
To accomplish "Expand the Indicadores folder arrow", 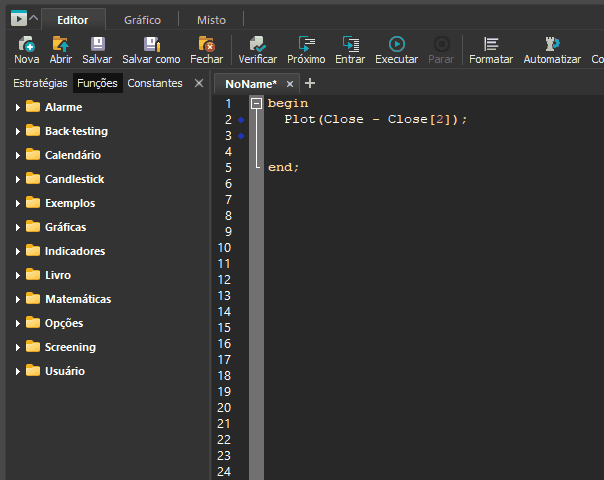I will point(17,252).
